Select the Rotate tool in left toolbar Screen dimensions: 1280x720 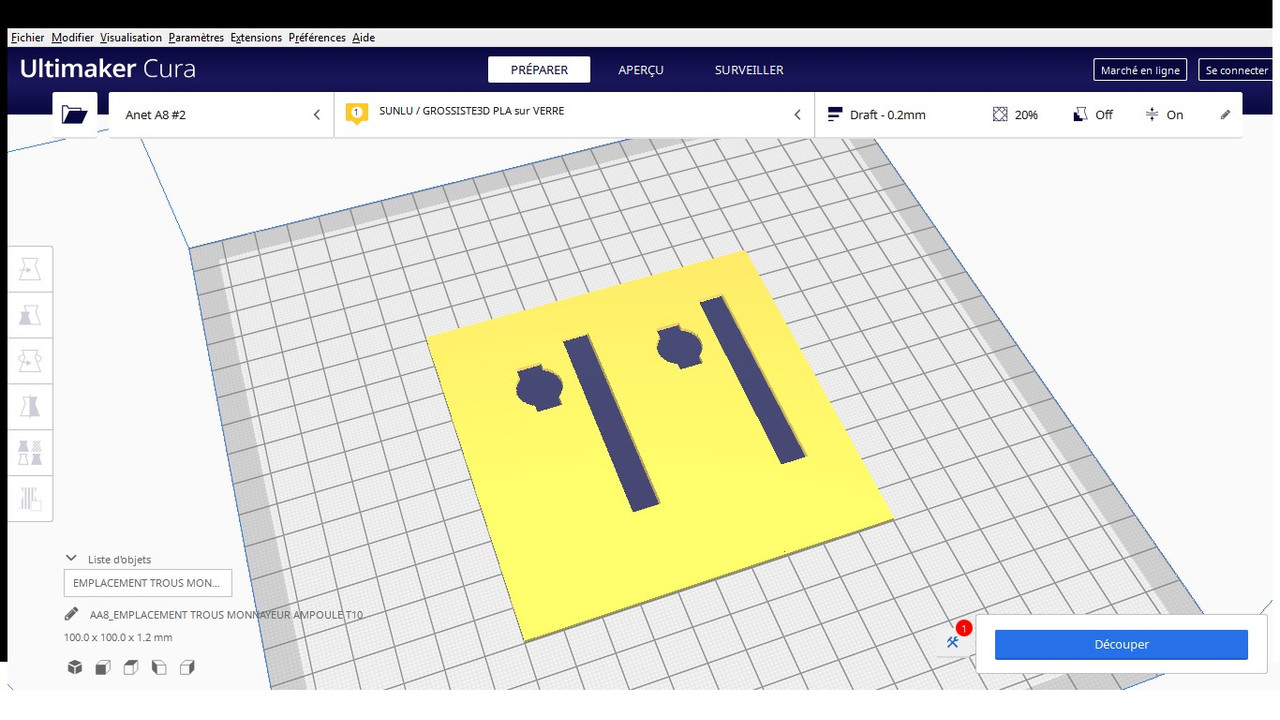click(x=30, y=361)
